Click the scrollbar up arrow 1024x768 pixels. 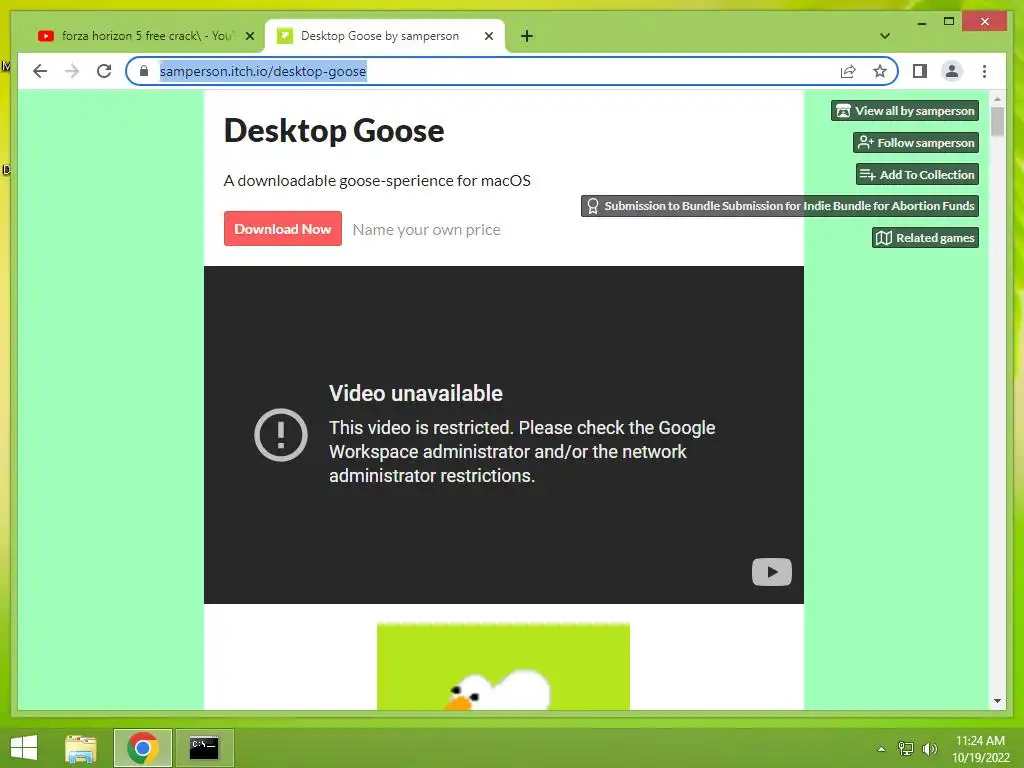tap(997, 99)
